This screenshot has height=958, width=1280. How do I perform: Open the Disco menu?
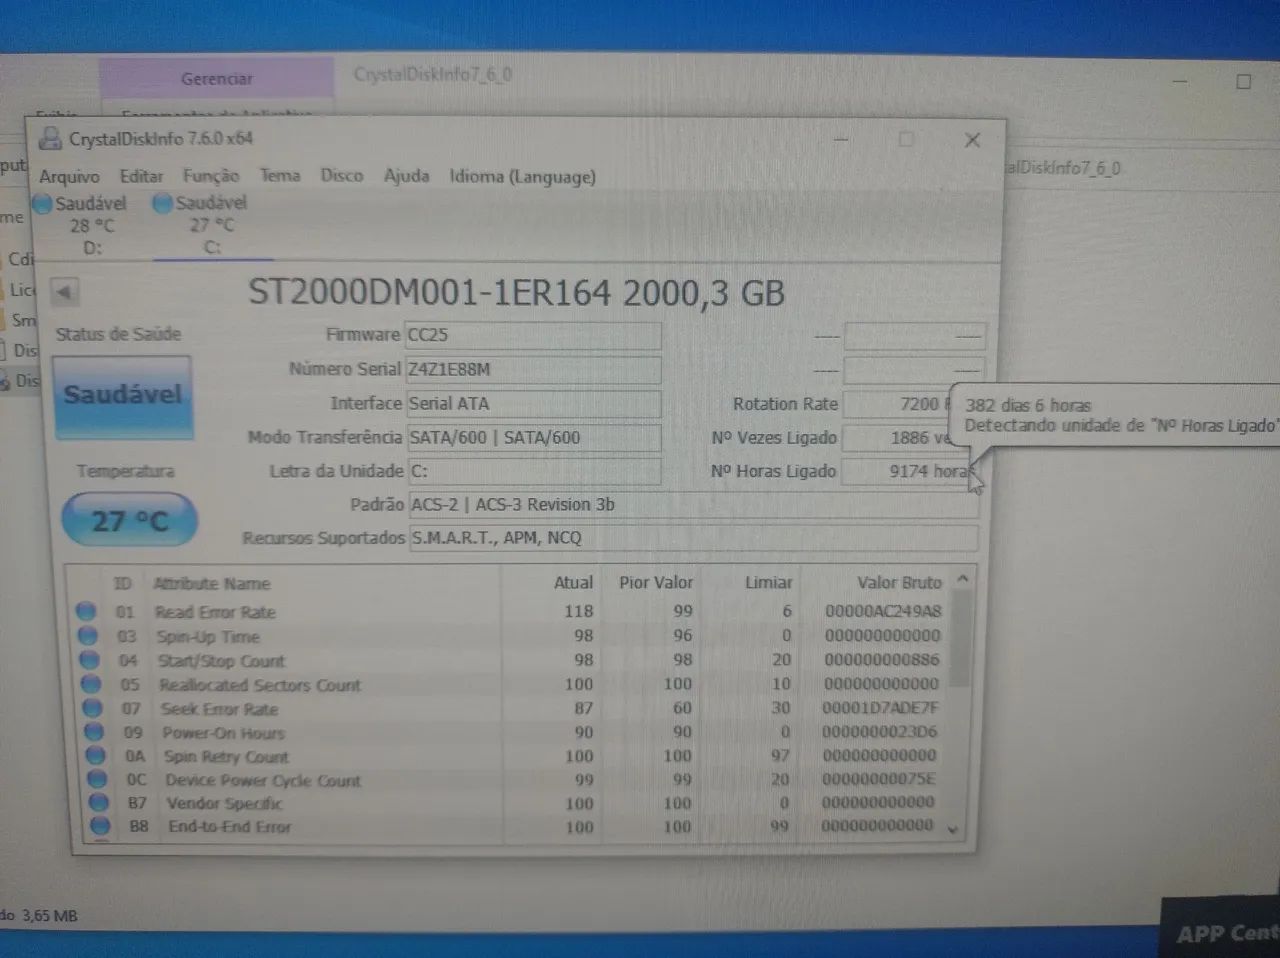[342, 176]
